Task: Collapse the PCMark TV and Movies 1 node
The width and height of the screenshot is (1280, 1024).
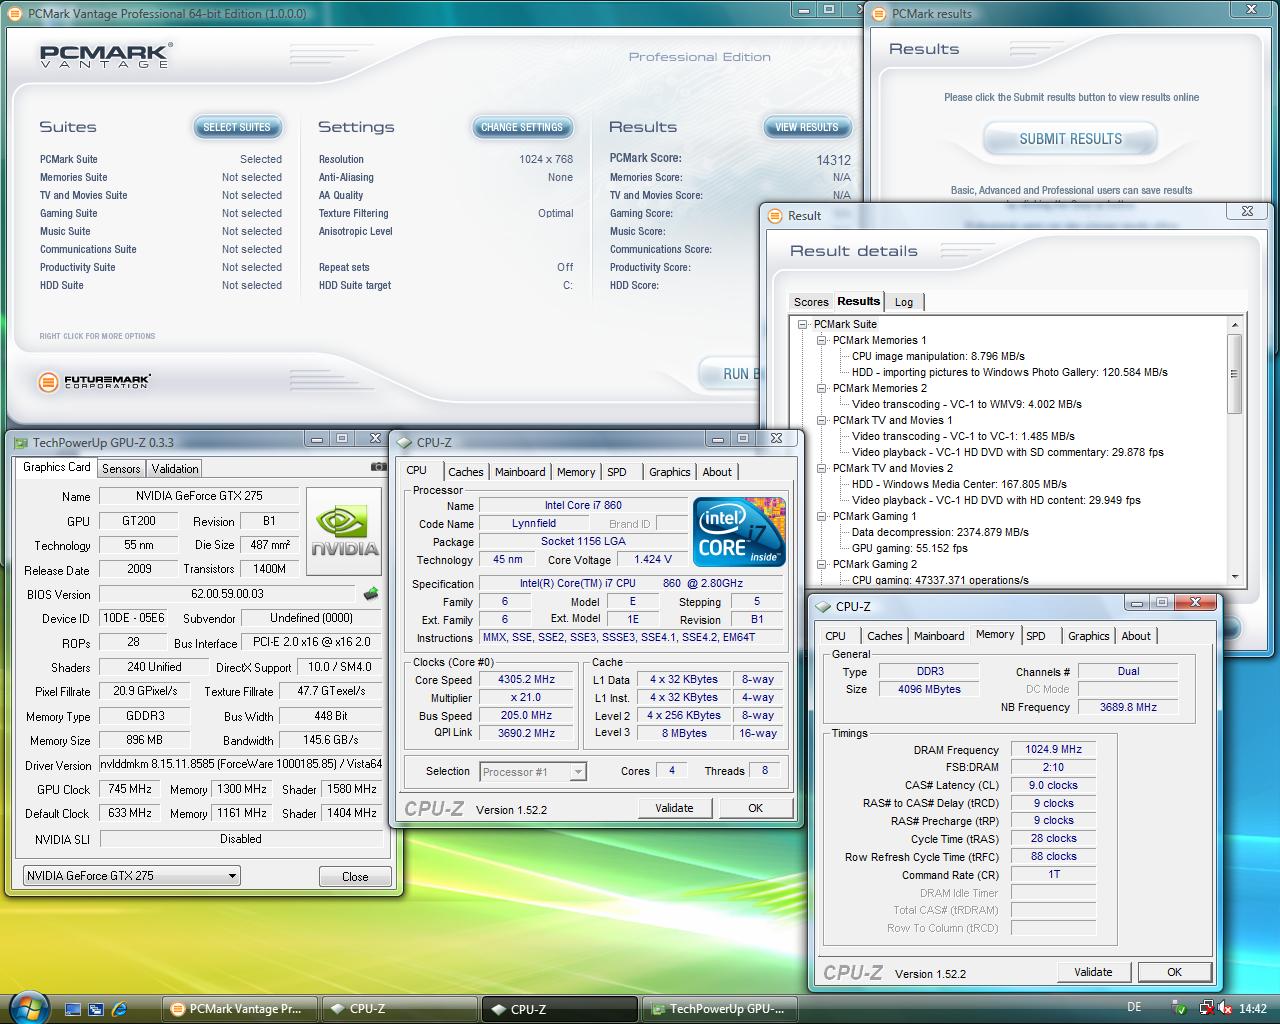Action: tap(821, 420)
